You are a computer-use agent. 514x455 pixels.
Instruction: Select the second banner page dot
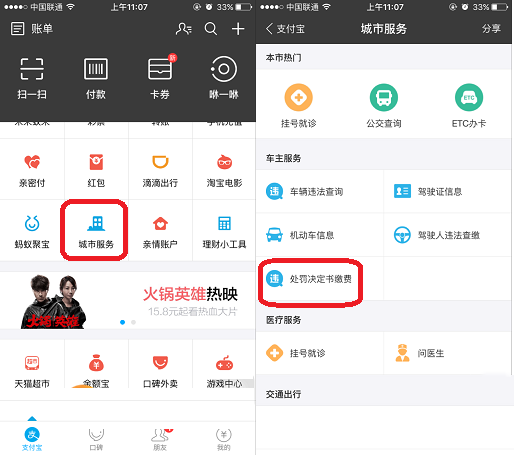click(133, 322)
